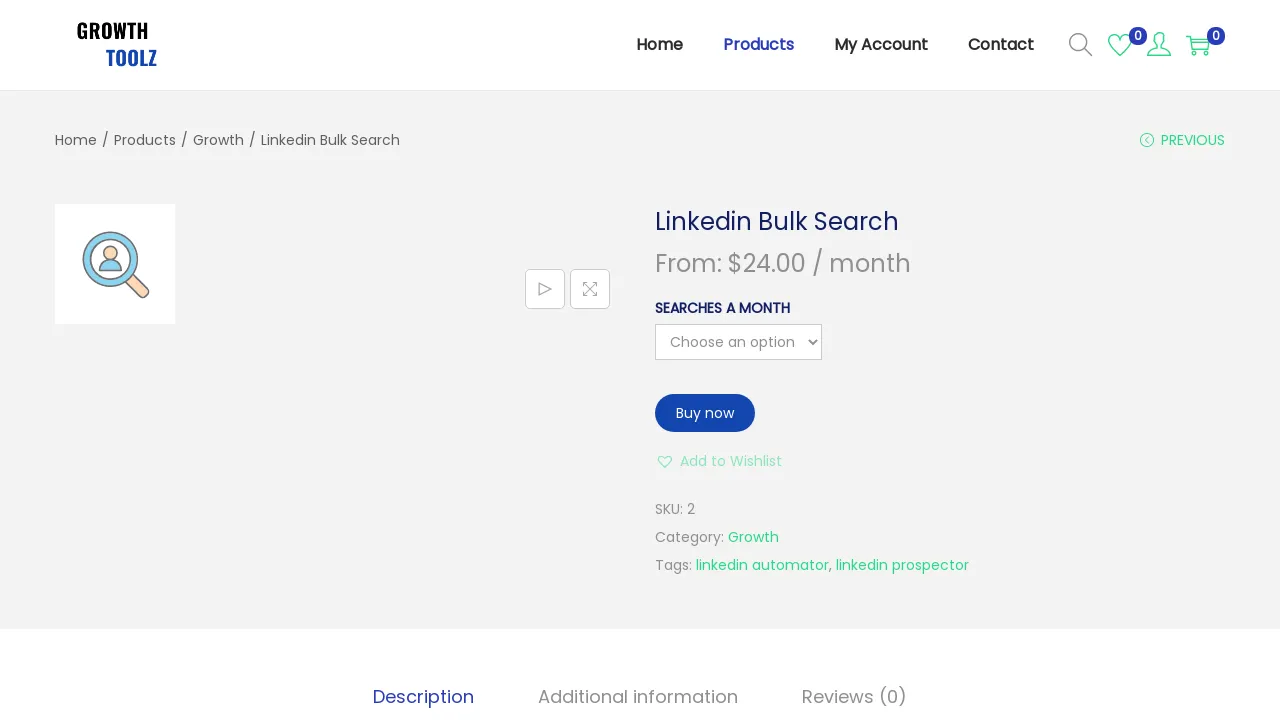
Task: Click the linkedin prospector tag
Action: [902, 565]
